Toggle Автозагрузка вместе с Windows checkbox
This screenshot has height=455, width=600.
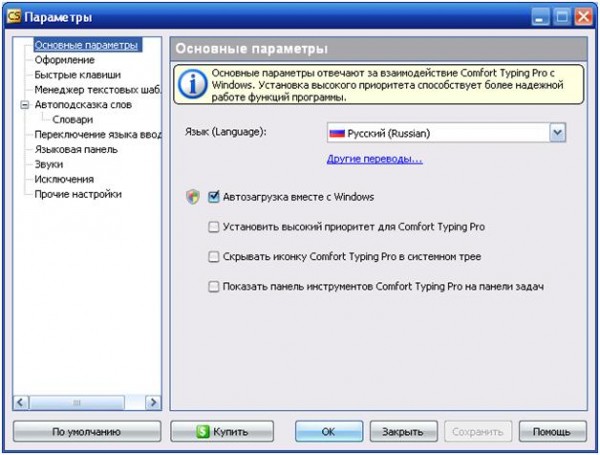[214, 197]
